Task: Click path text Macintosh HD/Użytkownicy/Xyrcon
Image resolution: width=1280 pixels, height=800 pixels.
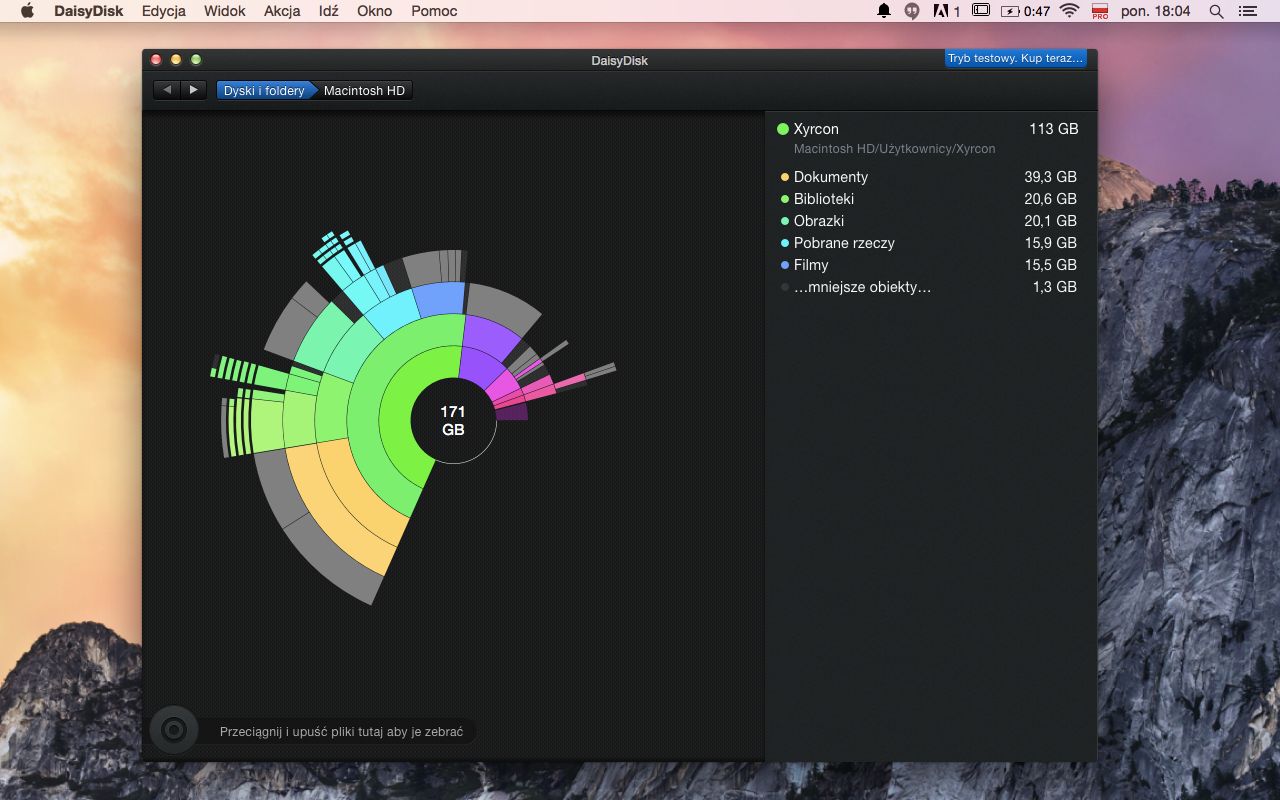Action: (894, 149)
